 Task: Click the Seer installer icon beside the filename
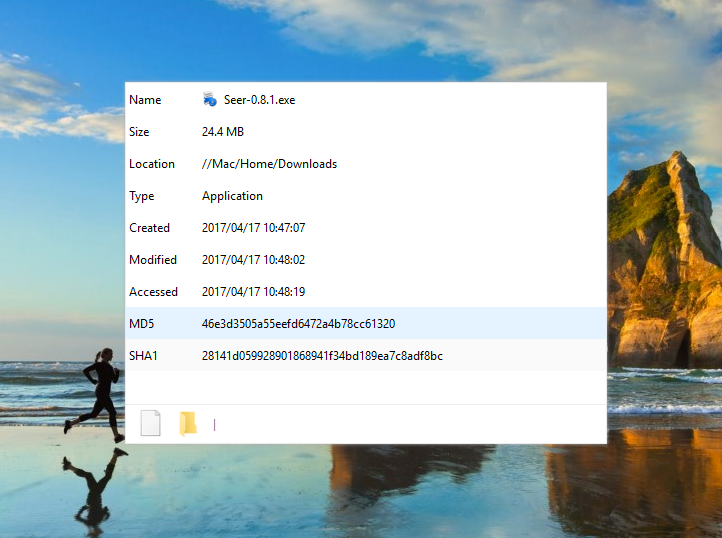tap(210, 99)
